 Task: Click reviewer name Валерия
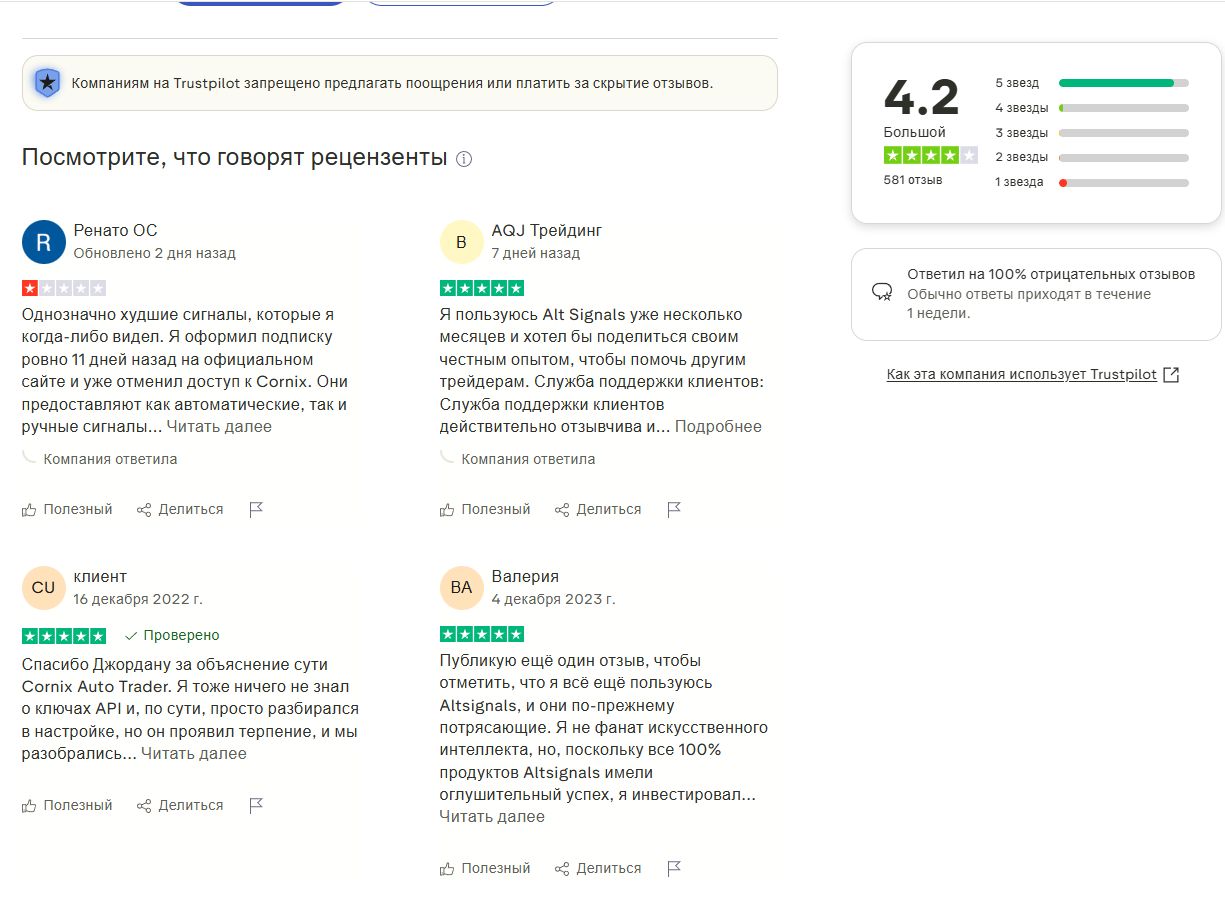pyautogui.click(x=525, y=577)
